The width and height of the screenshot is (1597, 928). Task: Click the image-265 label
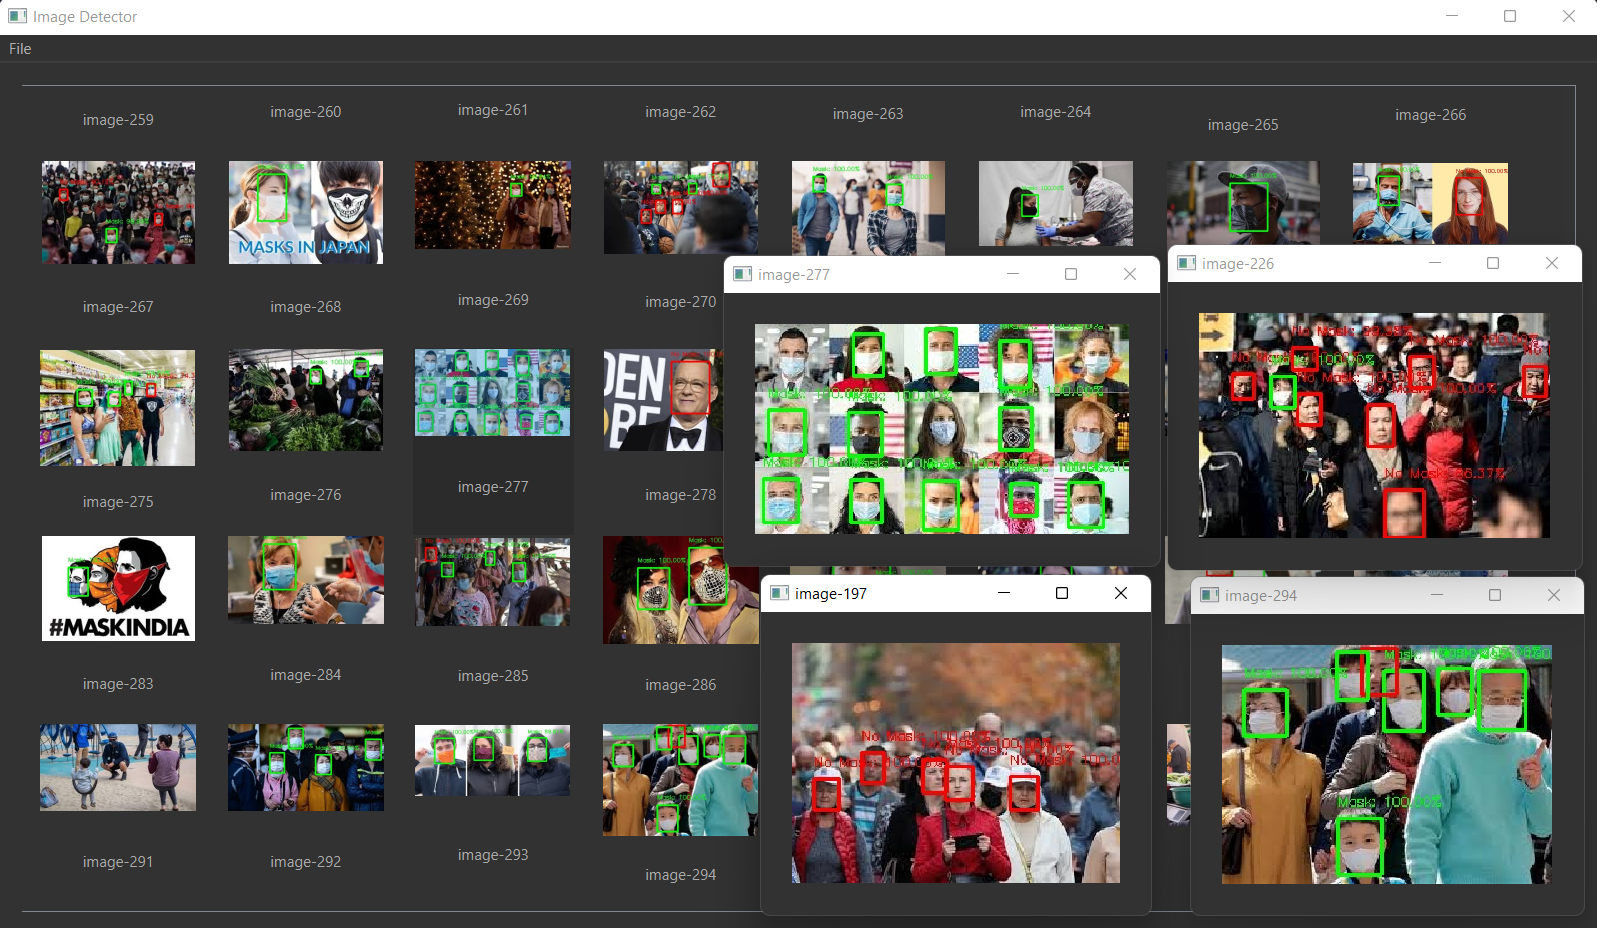(x=1243, y=125)
